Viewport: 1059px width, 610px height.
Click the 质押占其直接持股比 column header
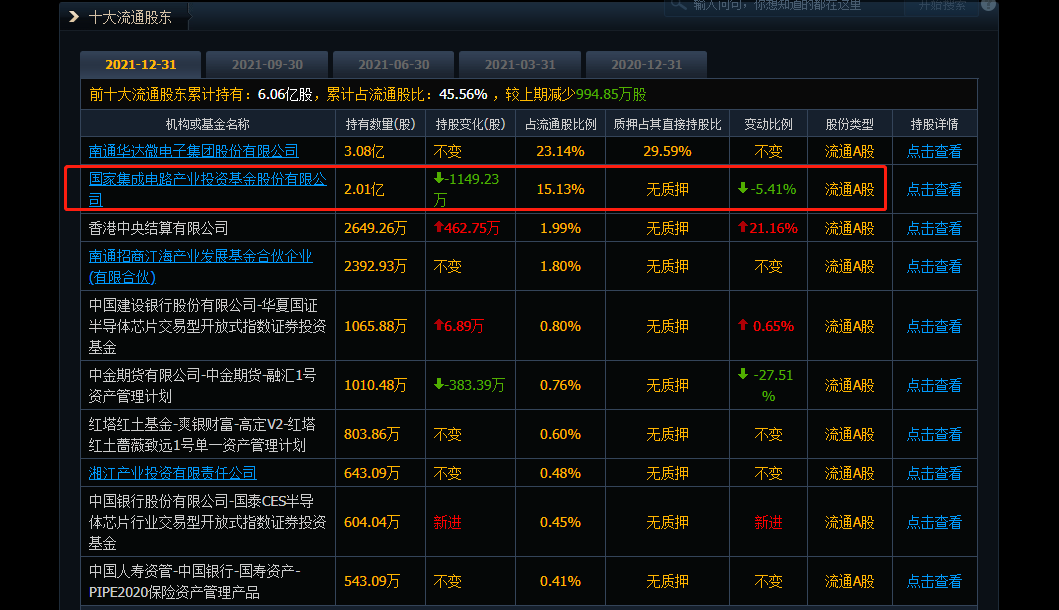(667, 124)
